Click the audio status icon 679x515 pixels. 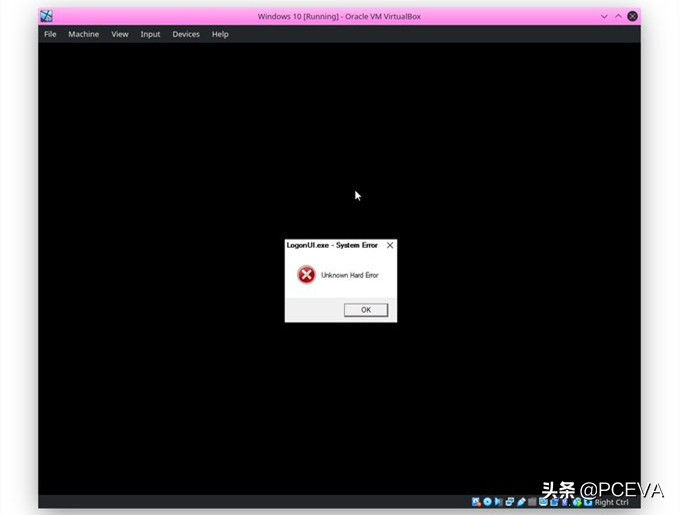[x=499, y=501]
